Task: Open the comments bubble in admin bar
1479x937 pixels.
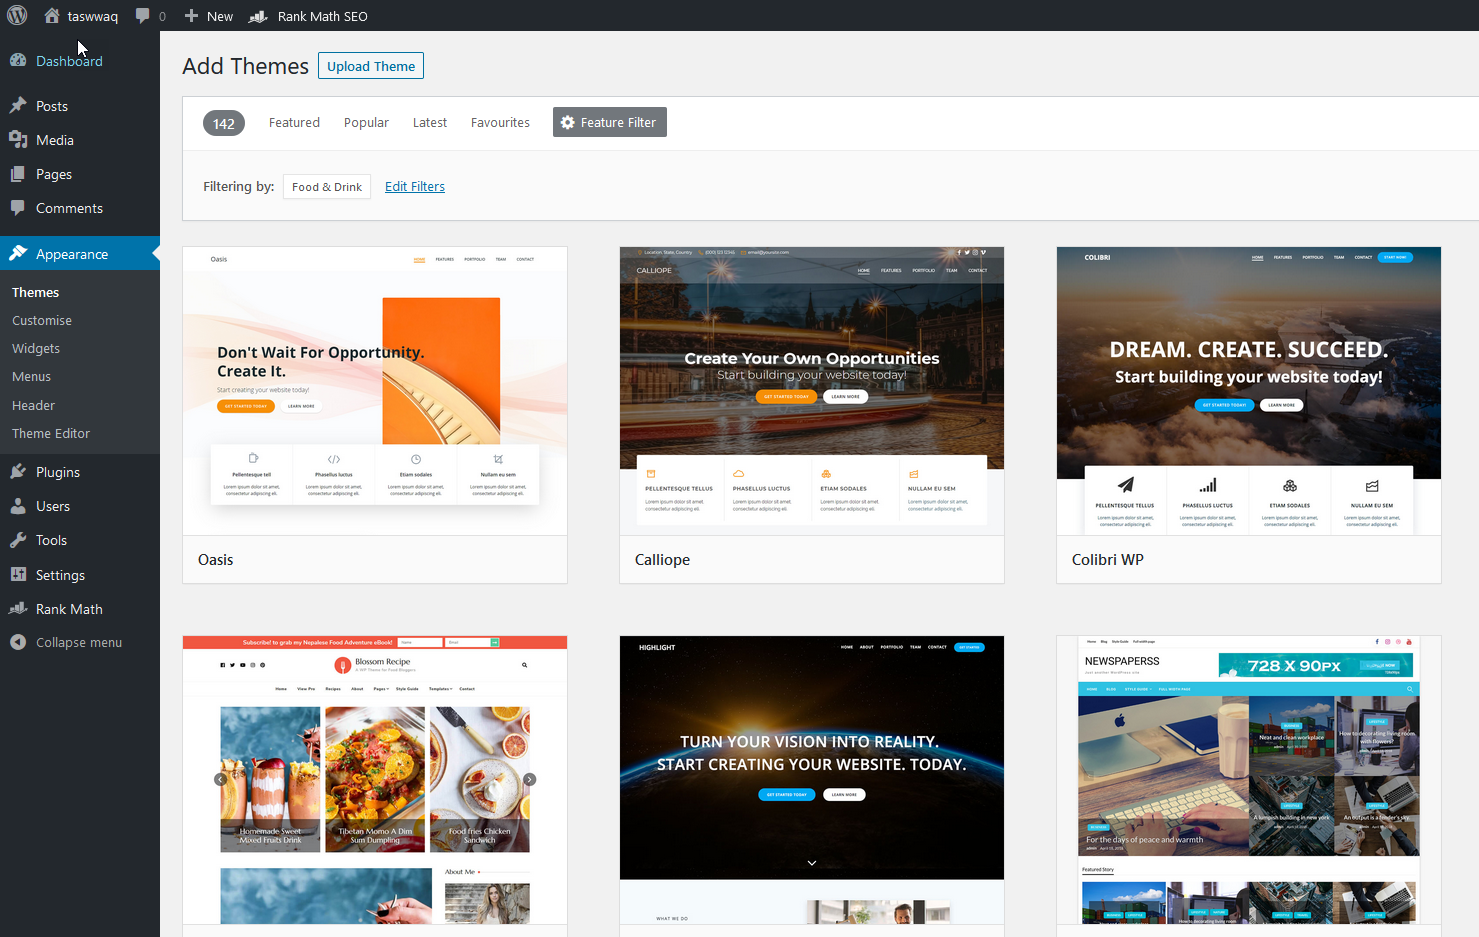Action: pos(143,15)
